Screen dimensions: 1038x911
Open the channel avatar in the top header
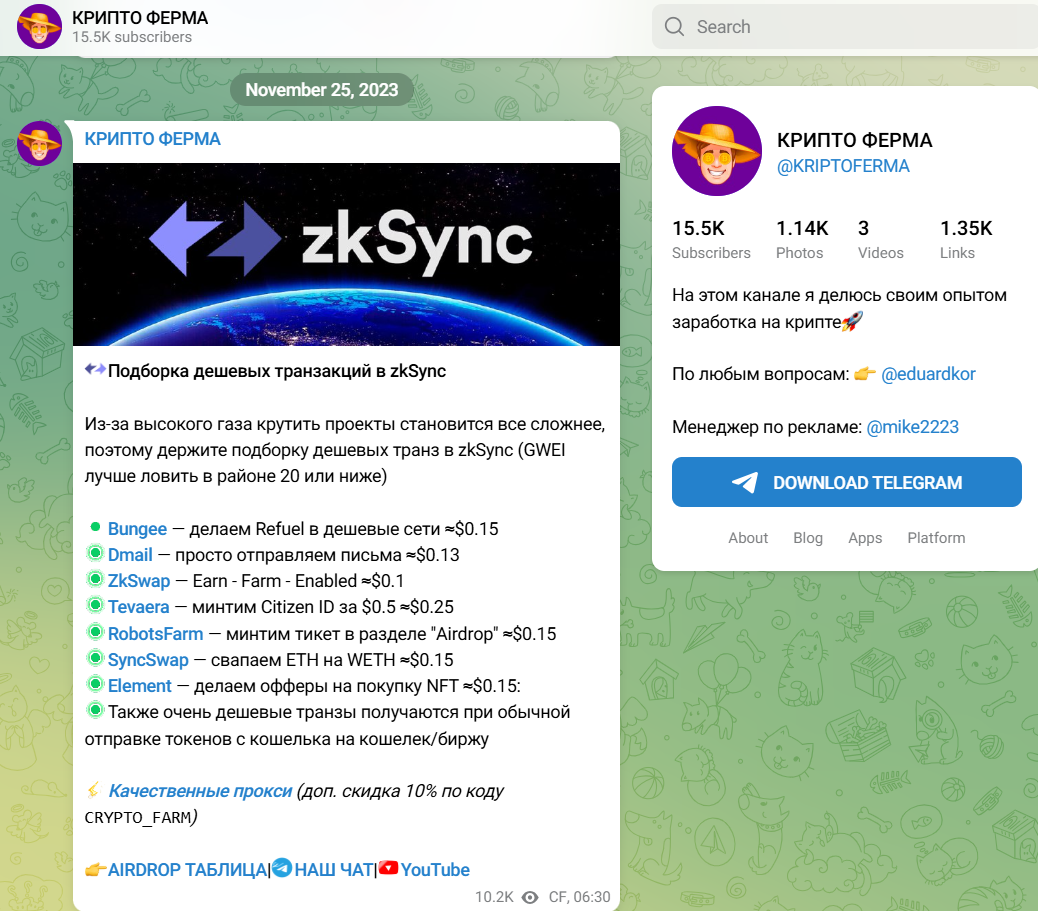pos(39,26)
